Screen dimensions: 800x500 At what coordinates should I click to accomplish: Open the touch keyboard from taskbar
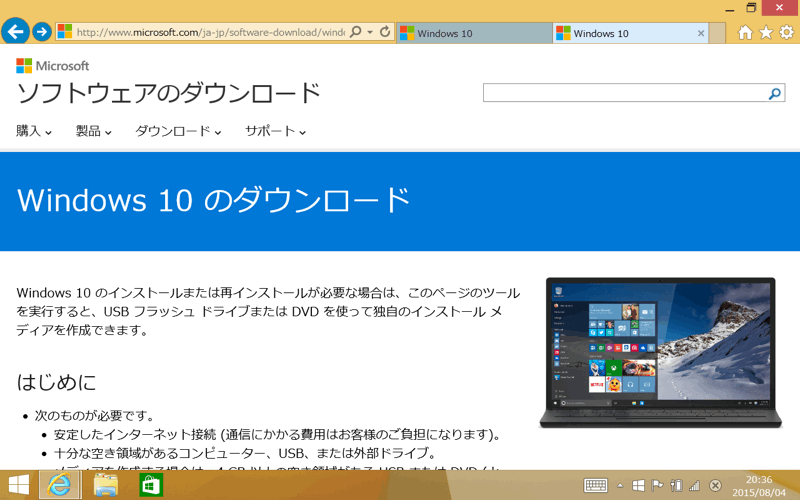tap(596, 486)
